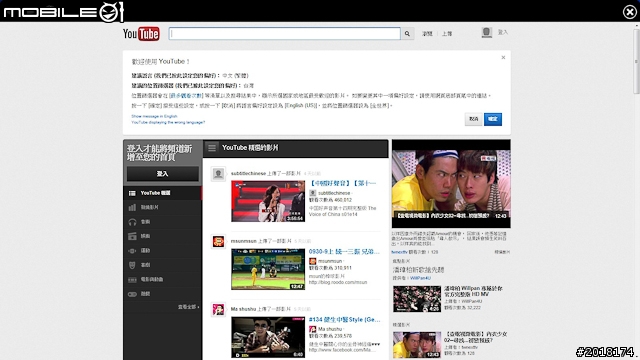Open the baseball game video thumbnail
The height and width of the screenshot is (360, 640).
coord(268,269)
